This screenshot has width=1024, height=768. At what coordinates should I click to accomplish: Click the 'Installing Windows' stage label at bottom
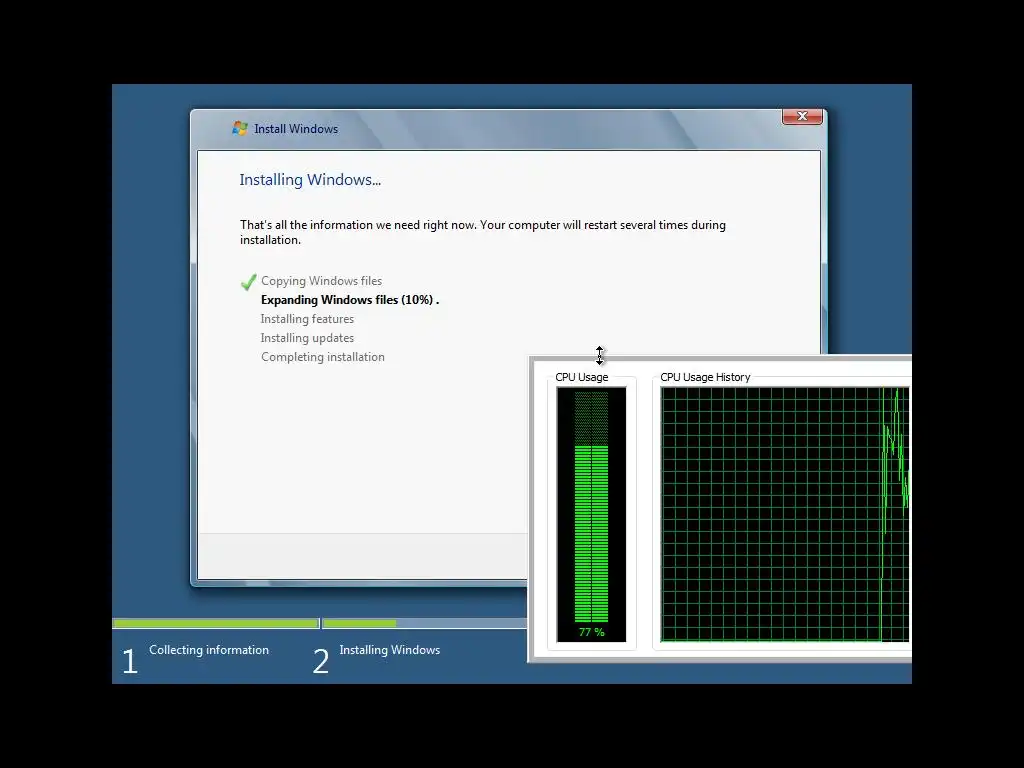pyautogui.click(x=390, y=650)
